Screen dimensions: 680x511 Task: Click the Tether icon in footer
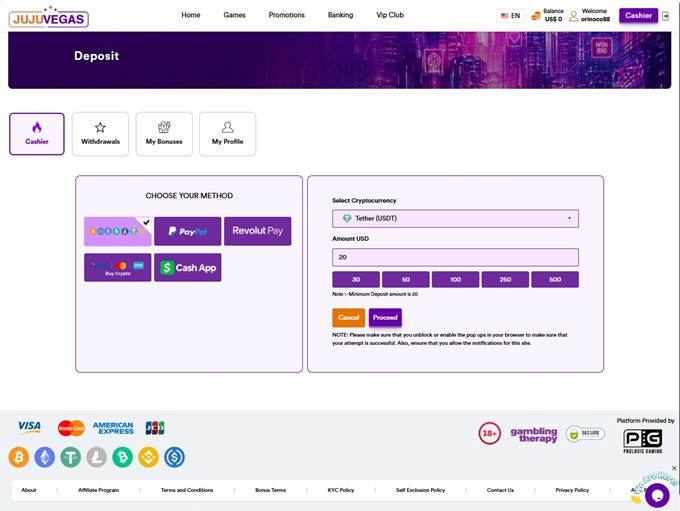pos(71,457)
